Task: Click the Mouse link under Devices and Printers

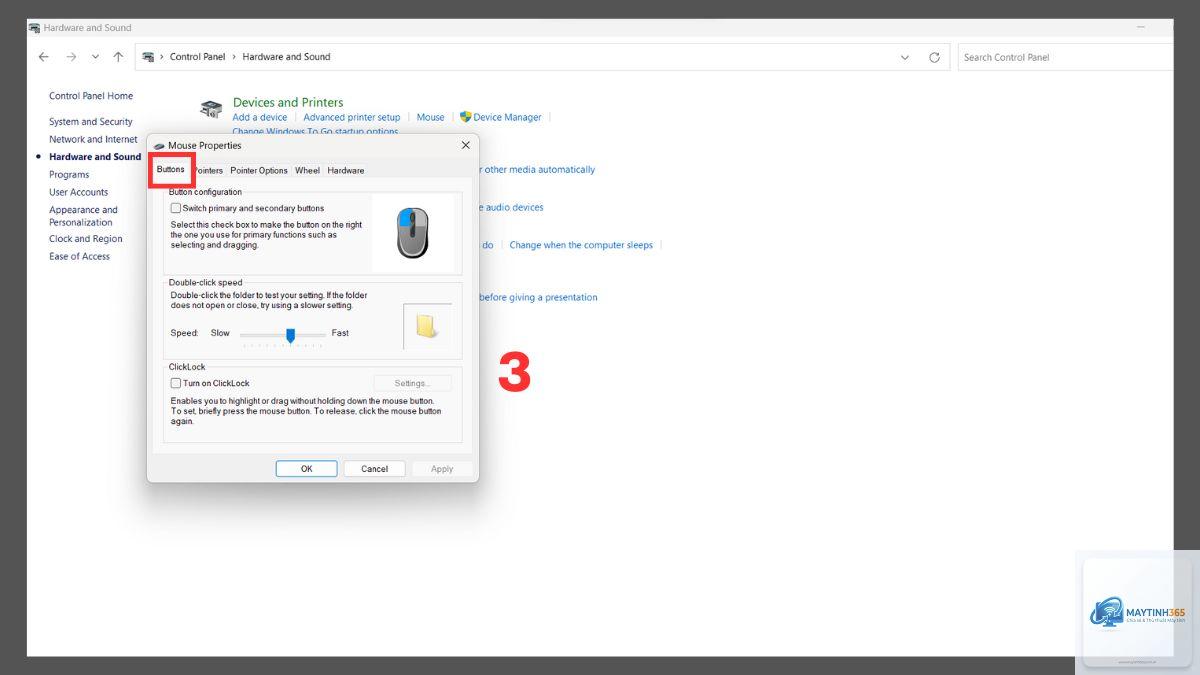Action: click(431, 117)
